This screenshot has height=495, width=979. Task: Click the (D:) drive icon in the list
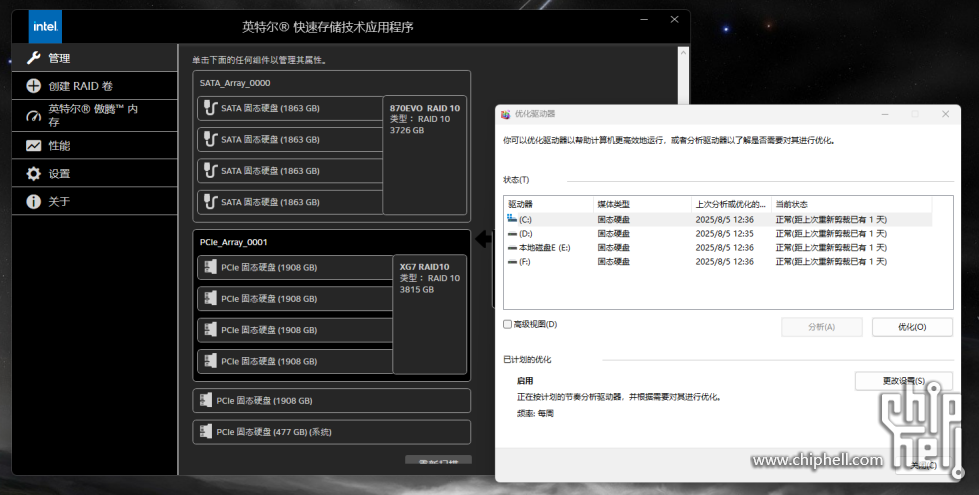(x=512, y=233)
